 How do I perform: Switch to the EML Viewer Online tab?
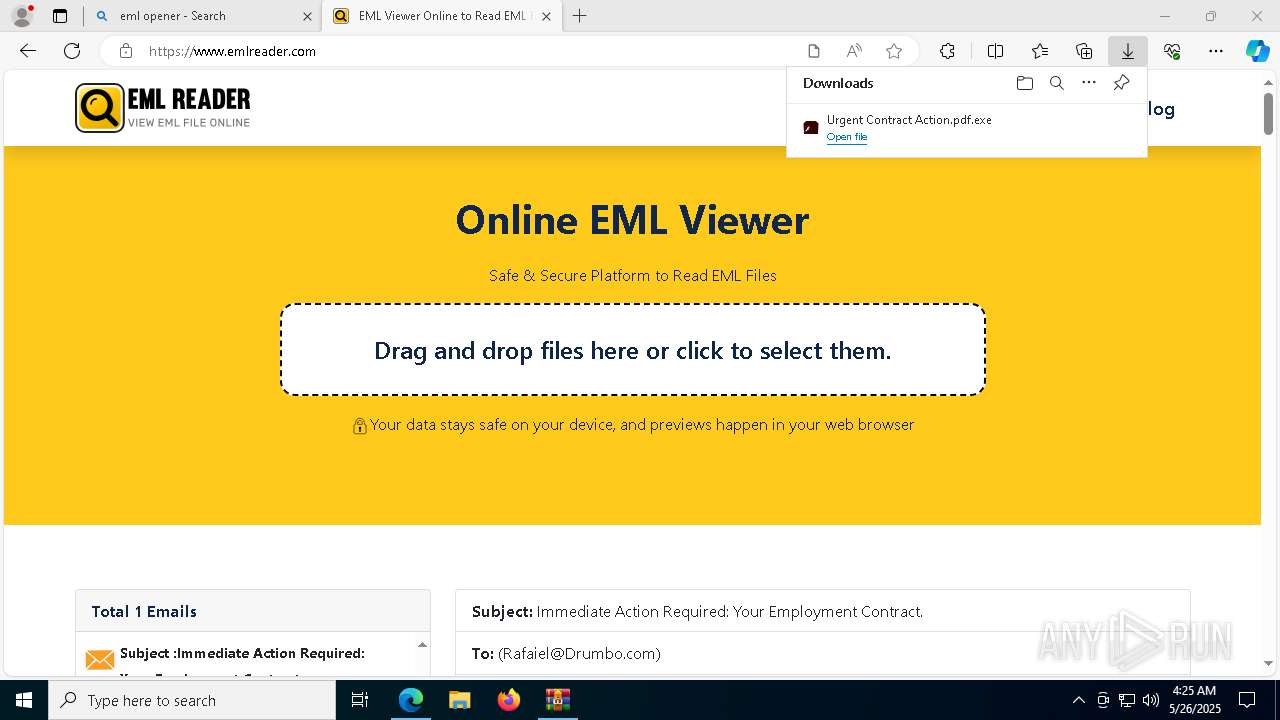point(443,16)
